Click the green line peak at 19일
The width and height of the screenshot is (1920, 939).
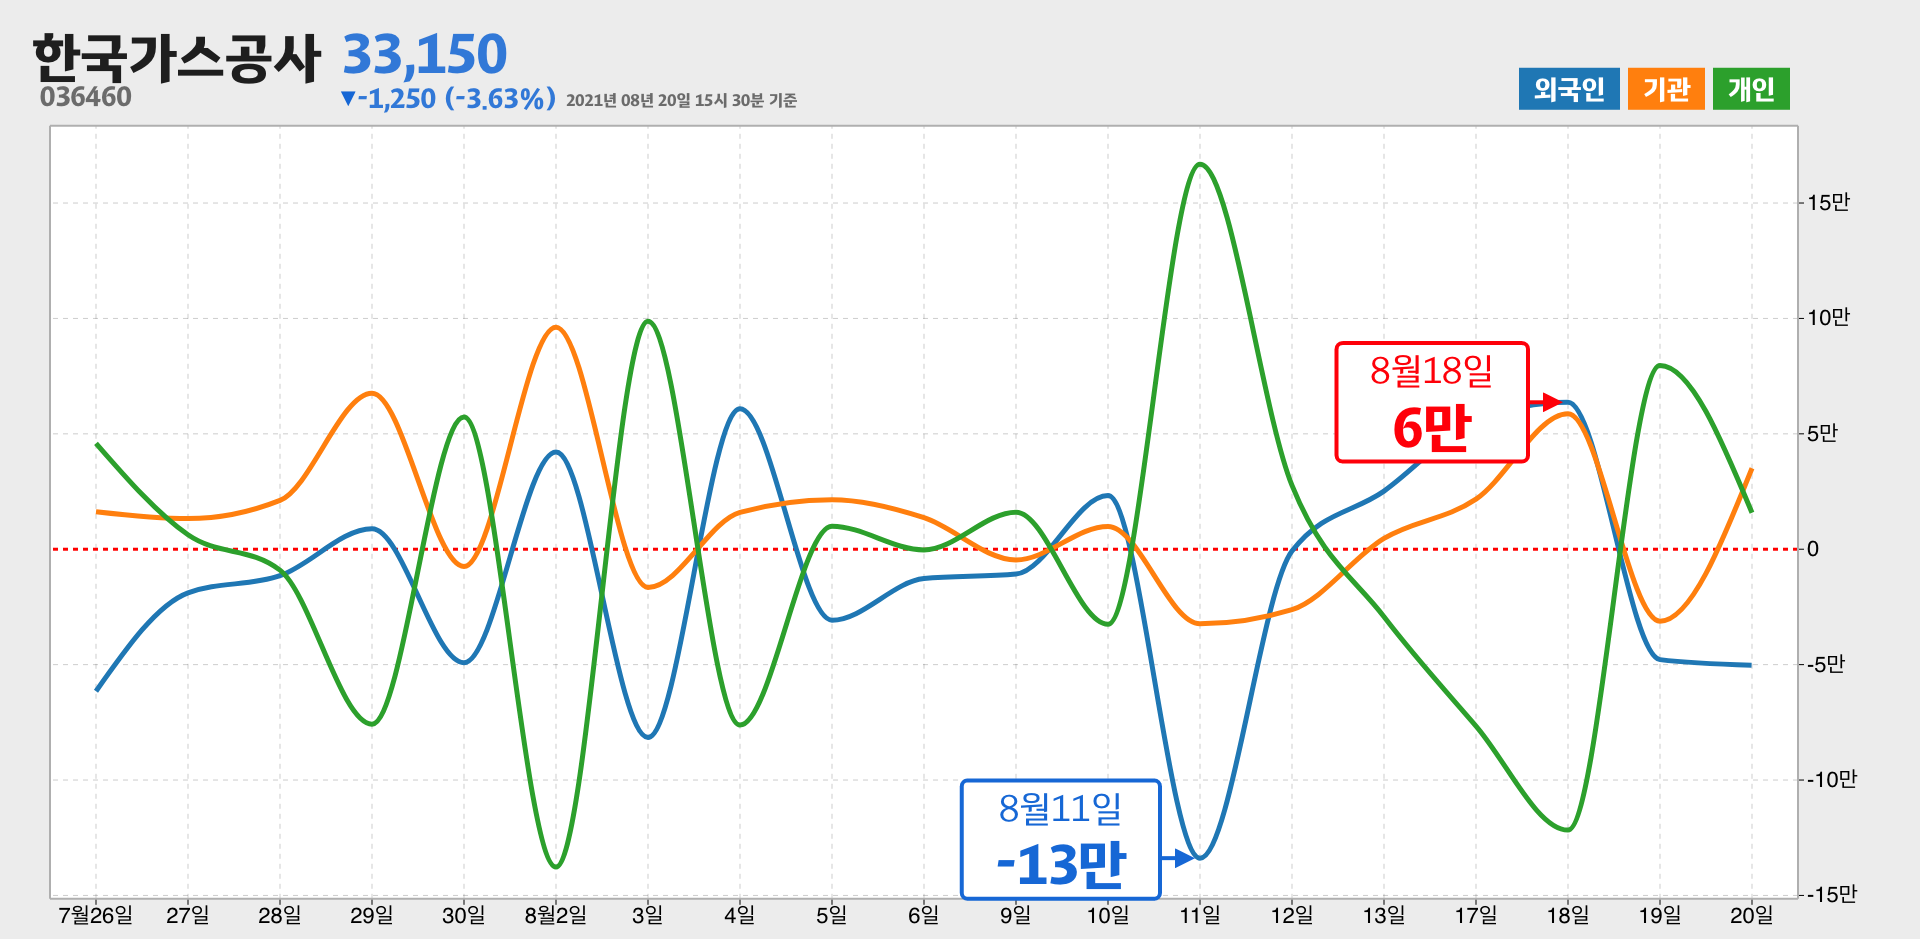pos(1661,365)
